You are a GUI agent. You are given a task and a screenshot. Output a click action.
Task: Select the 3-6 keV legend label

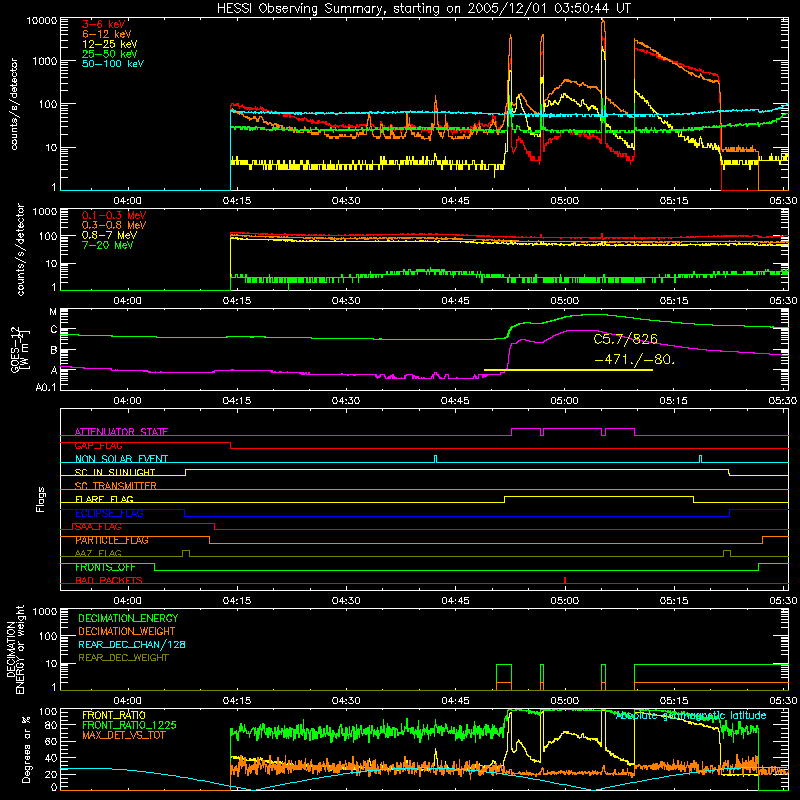(104, 24)
